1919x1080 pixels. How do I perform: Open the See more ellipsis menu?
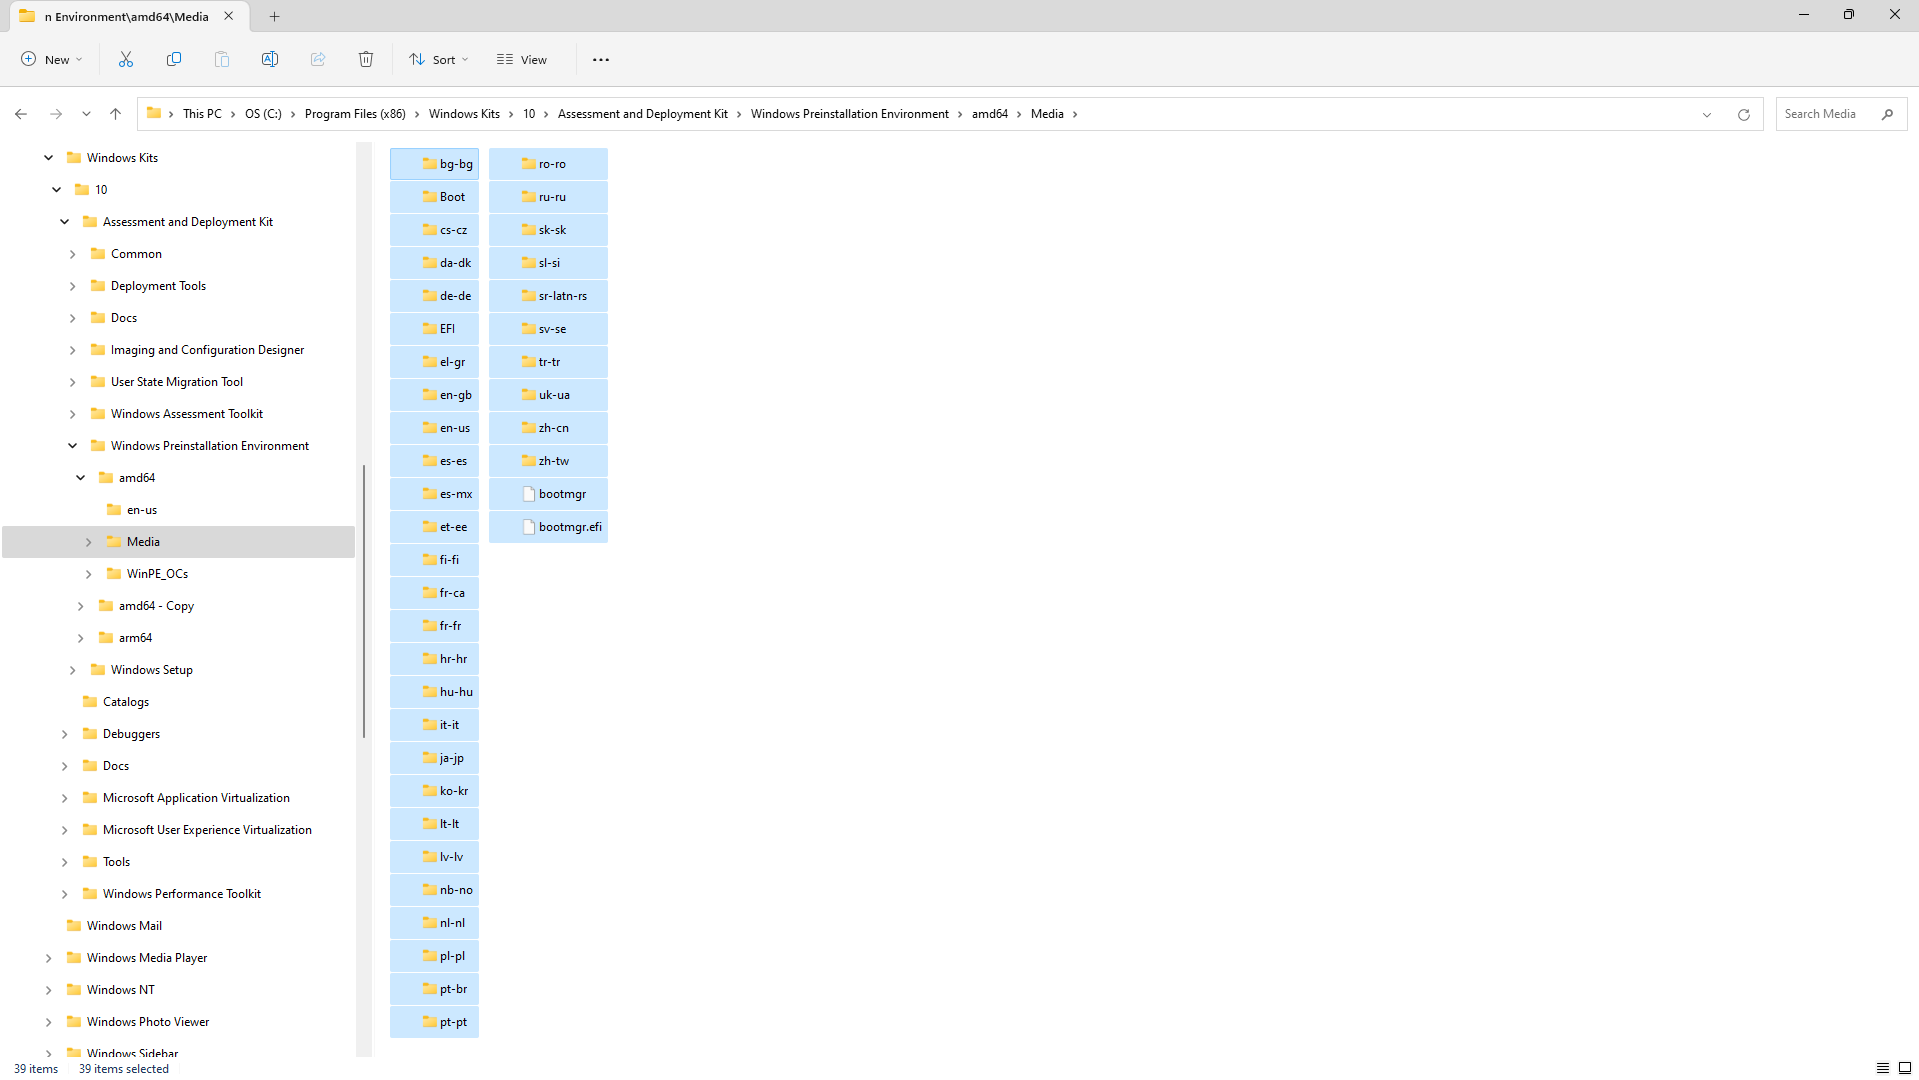coord(601,60)
